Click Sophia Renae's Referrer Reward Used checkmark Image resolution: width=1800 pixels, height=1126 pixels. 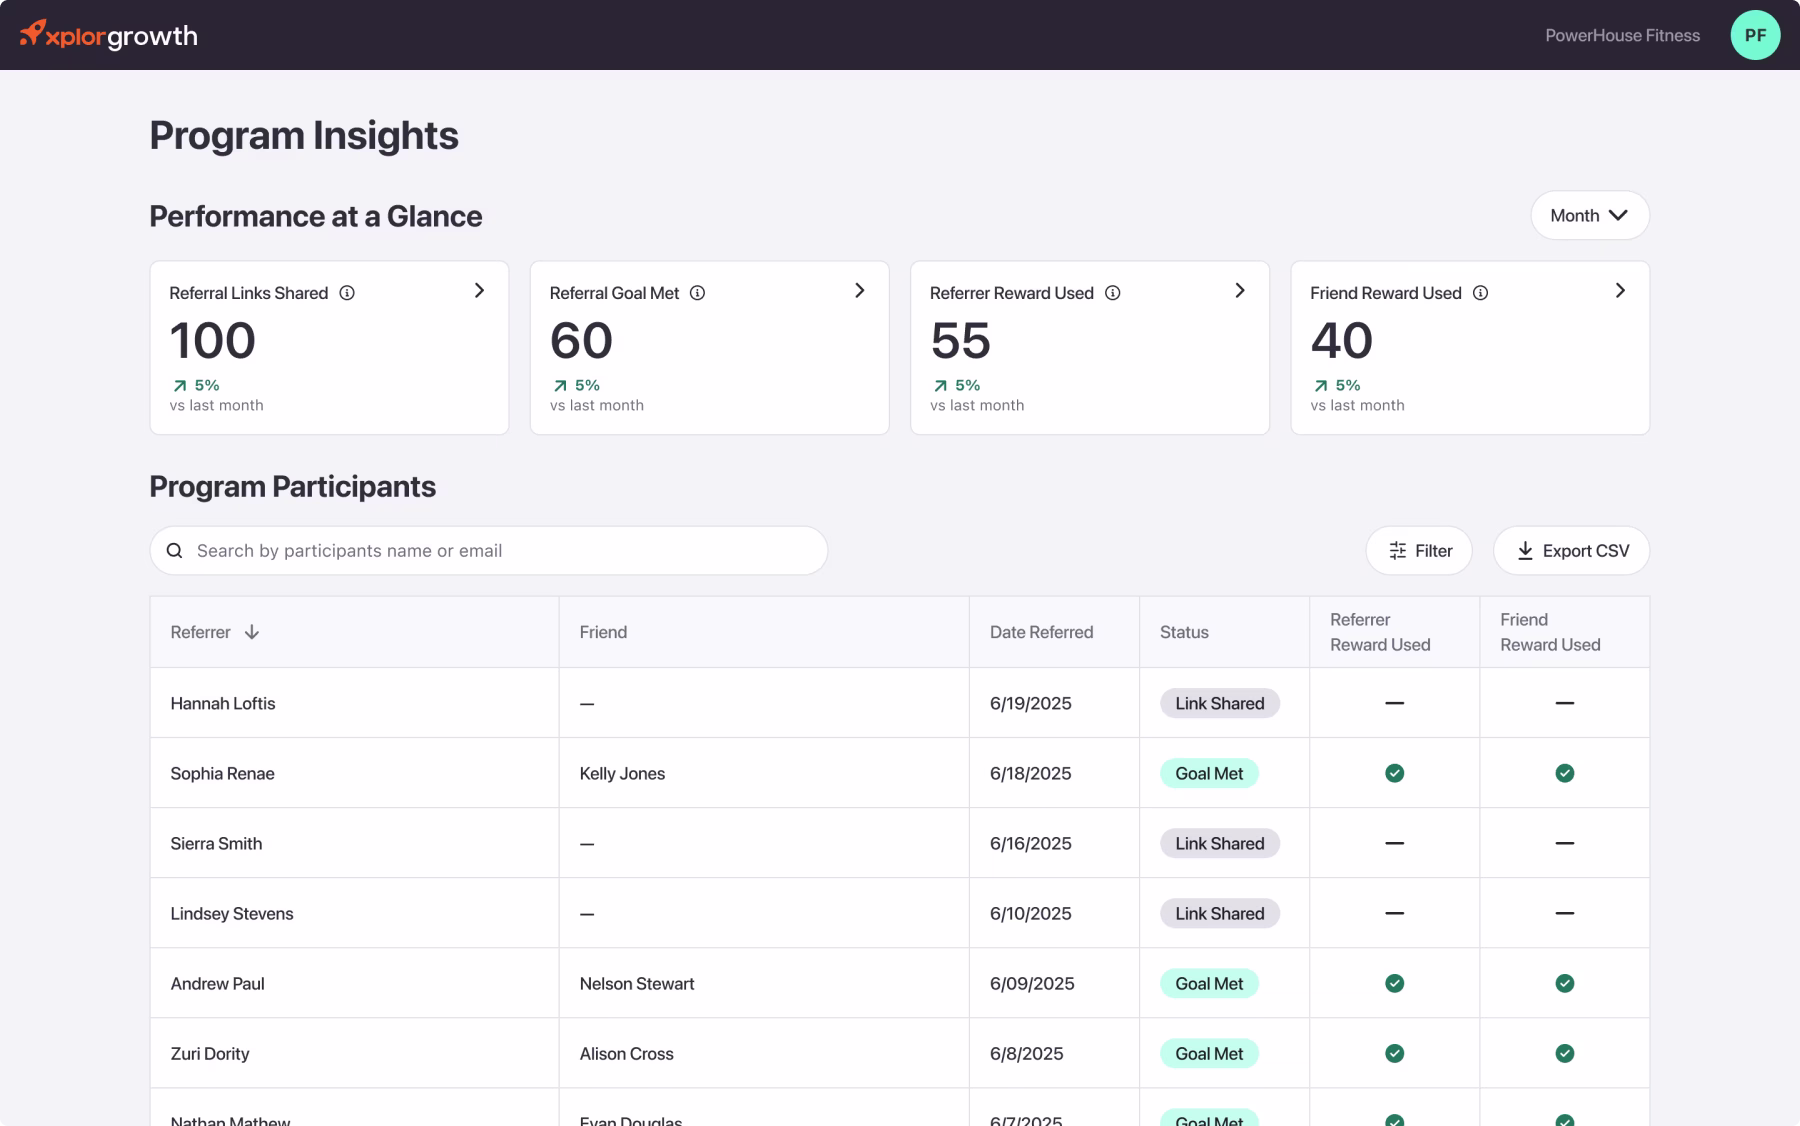[x=1394, y=773]
